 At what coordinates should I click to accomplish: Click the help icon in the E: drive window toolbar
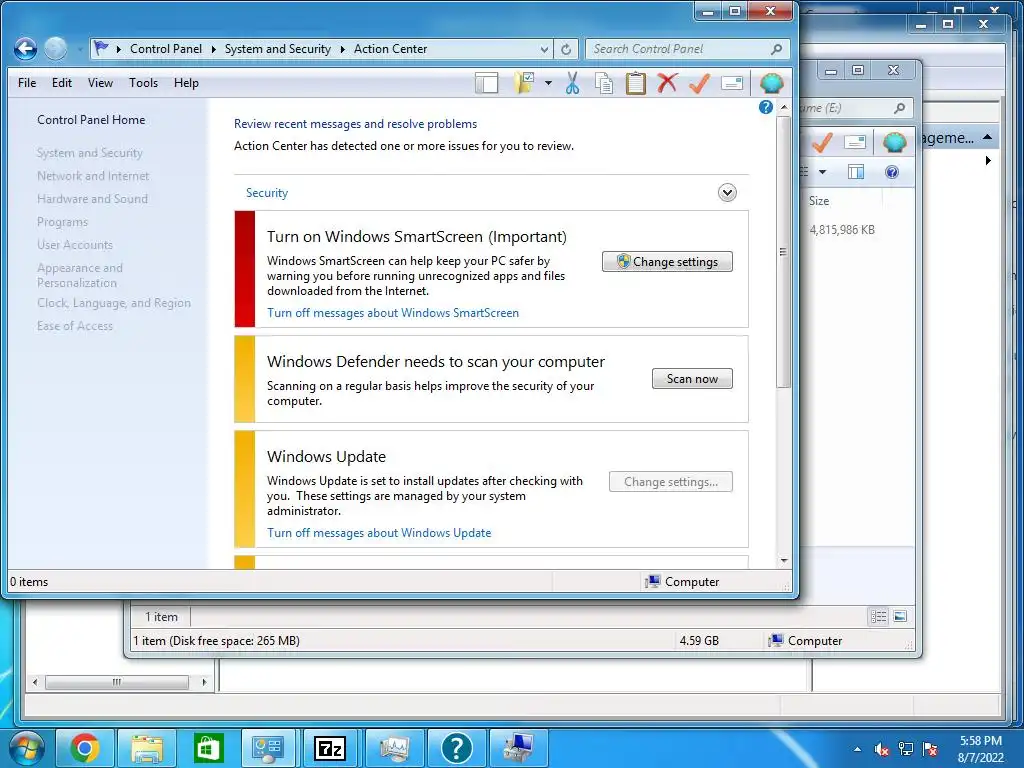(x=891, y=172)
